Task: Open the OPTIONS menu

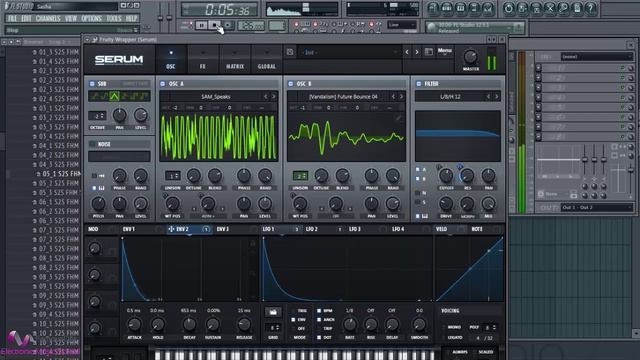Action: click(91, 19)
